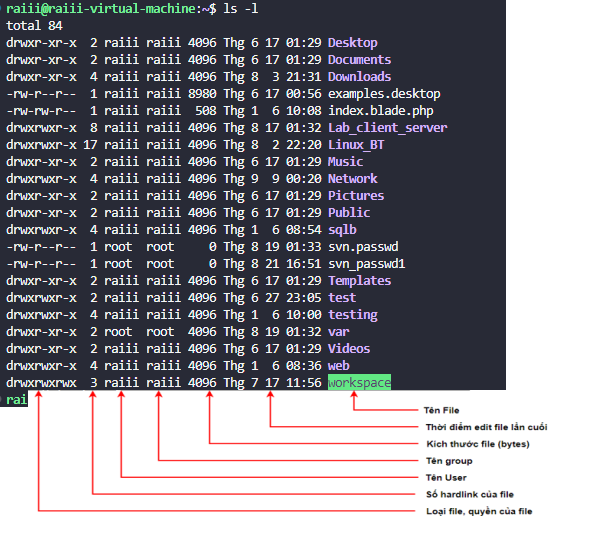Click the Pictures directory name

pyautogui.click(x=356, y=195)
